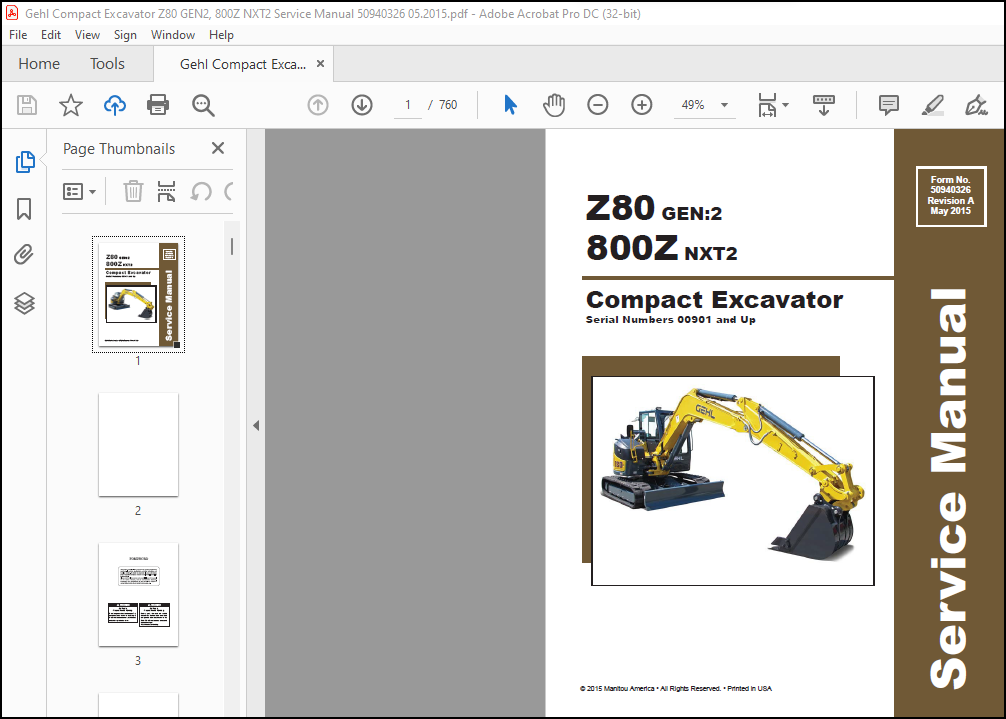Zoom out with minus icon

(597, 105)
